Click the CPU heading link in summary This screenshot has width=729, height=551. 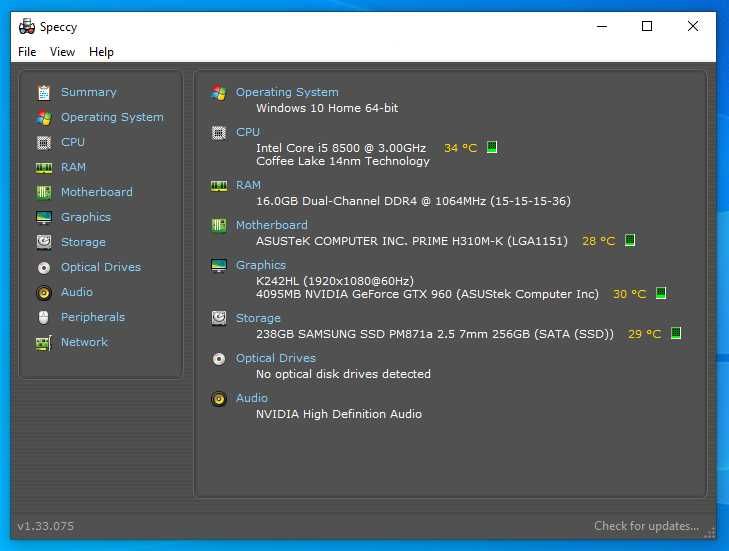click(x=248, y=132)
